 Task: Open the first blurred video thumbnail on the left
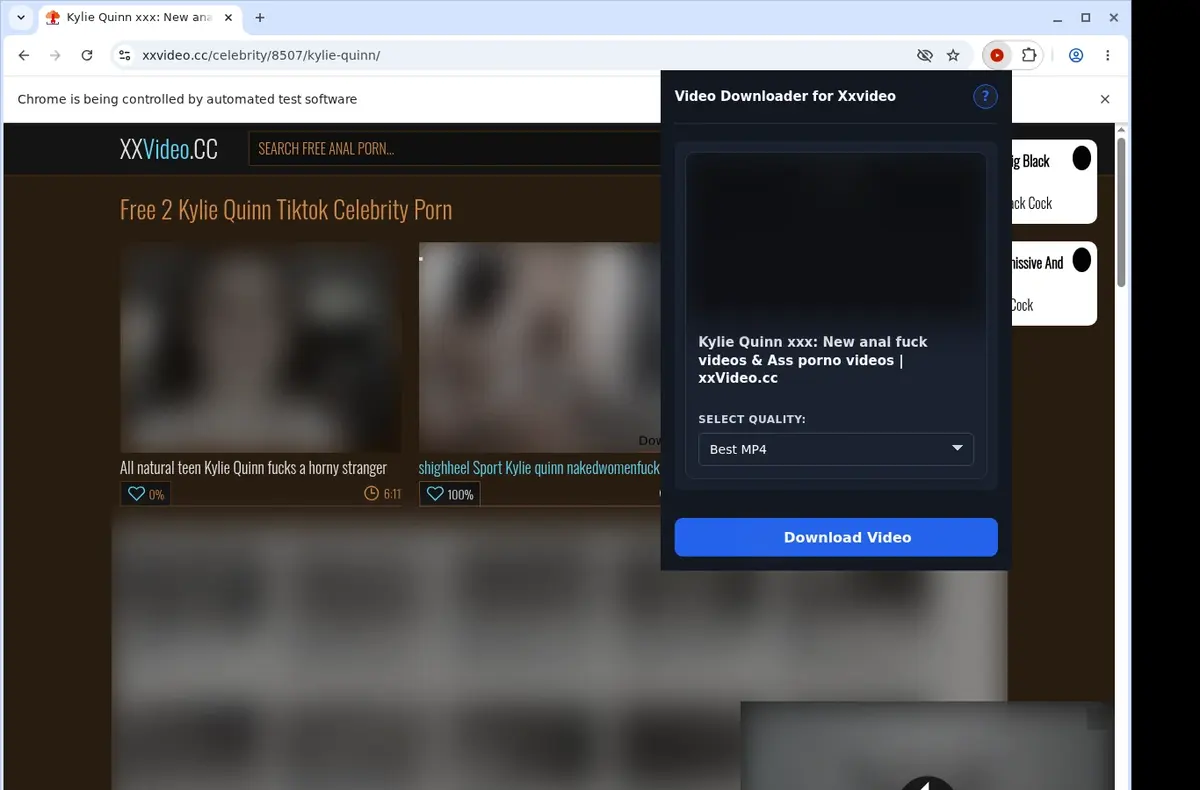260,347
